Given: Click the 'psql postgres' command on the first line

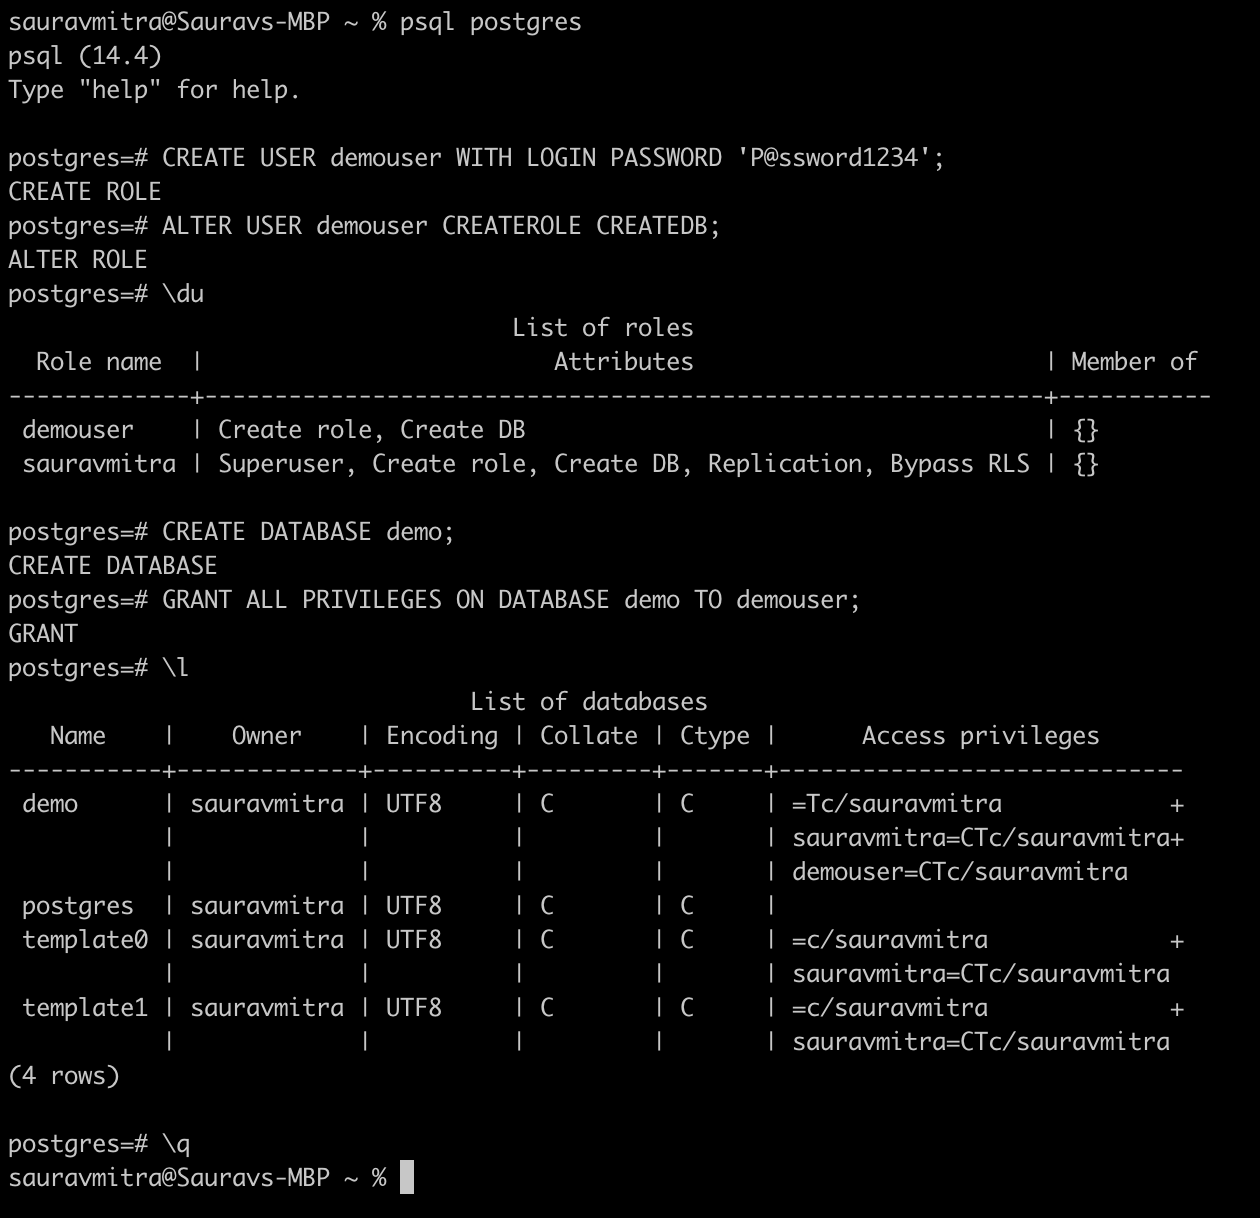Looking at the screenshot, I should pyautogui.click(x=490, y=22).
